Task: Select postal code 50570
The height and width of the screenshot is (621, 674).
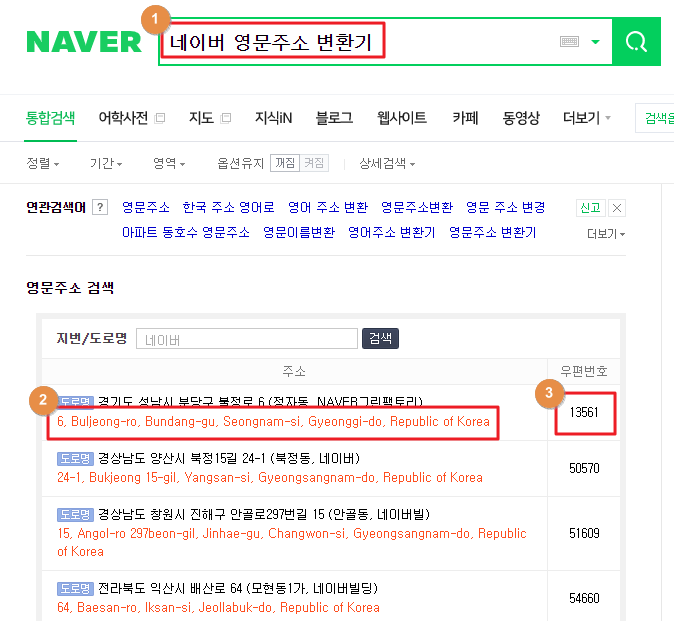Action: 584,468
